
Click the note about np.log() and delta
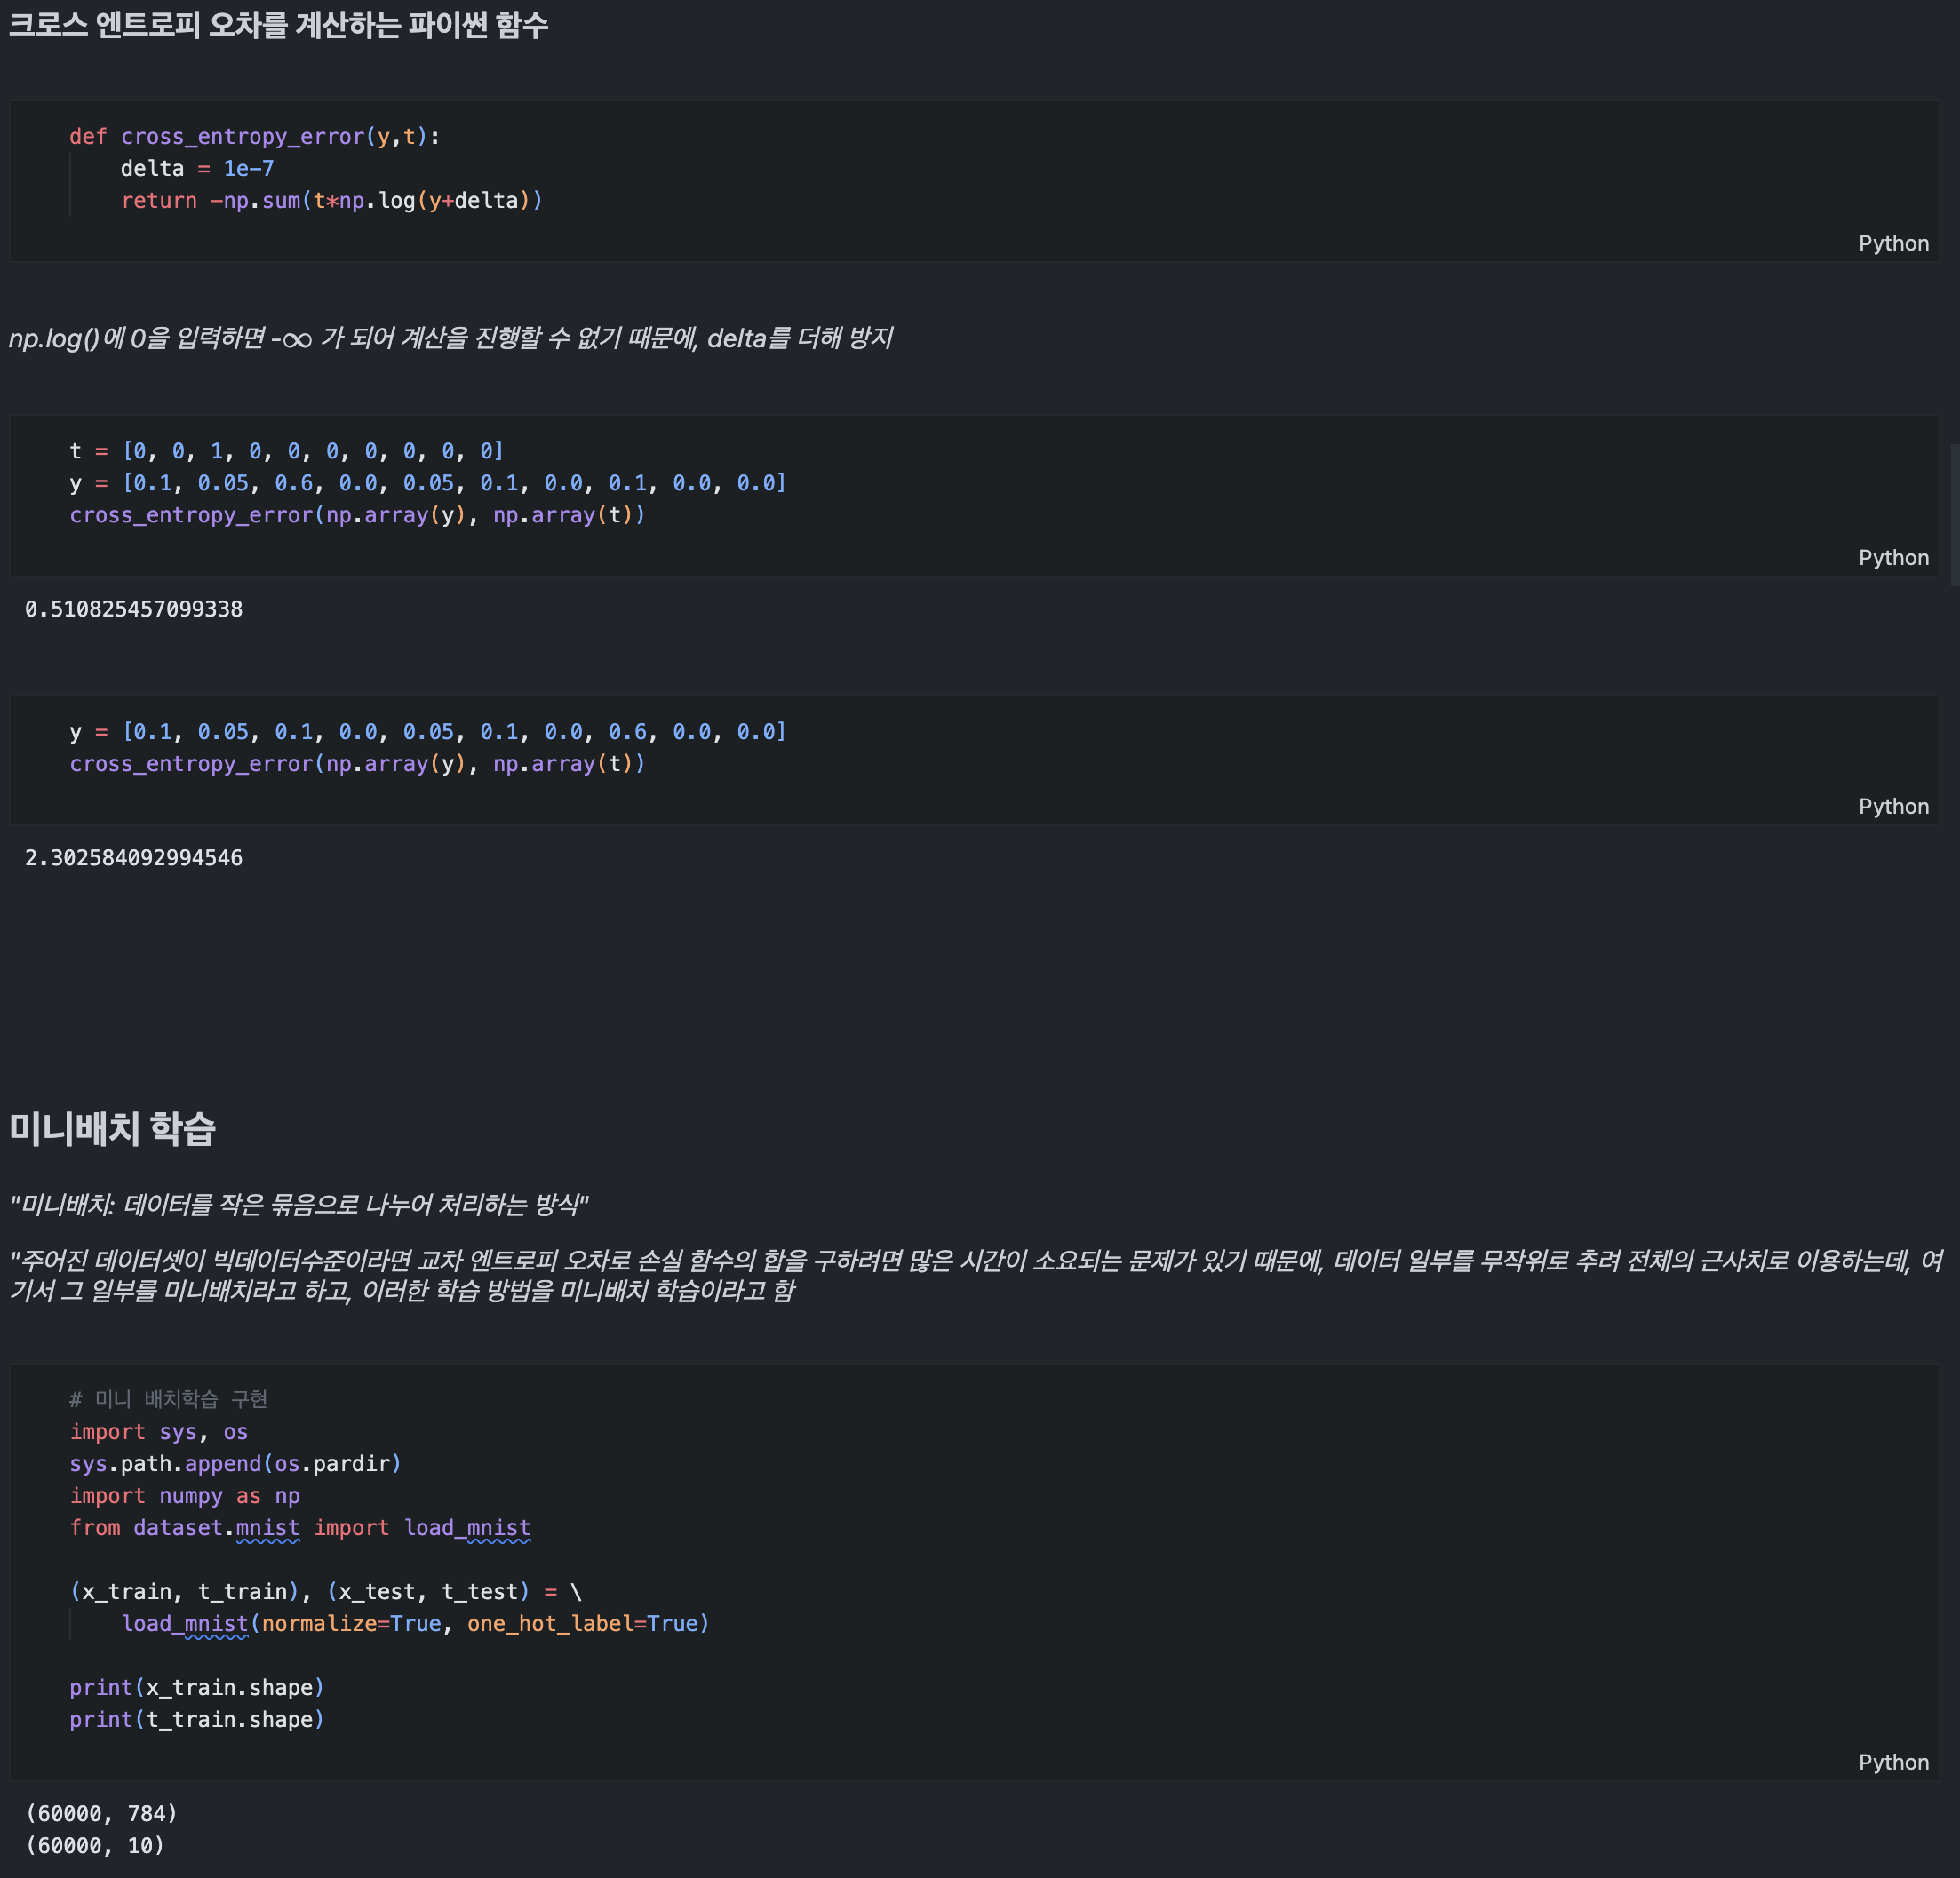(450, 338)
